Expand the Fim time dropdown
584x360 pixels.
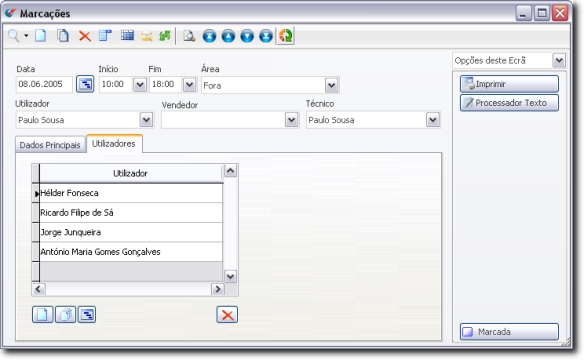click(x=190, y=85)
